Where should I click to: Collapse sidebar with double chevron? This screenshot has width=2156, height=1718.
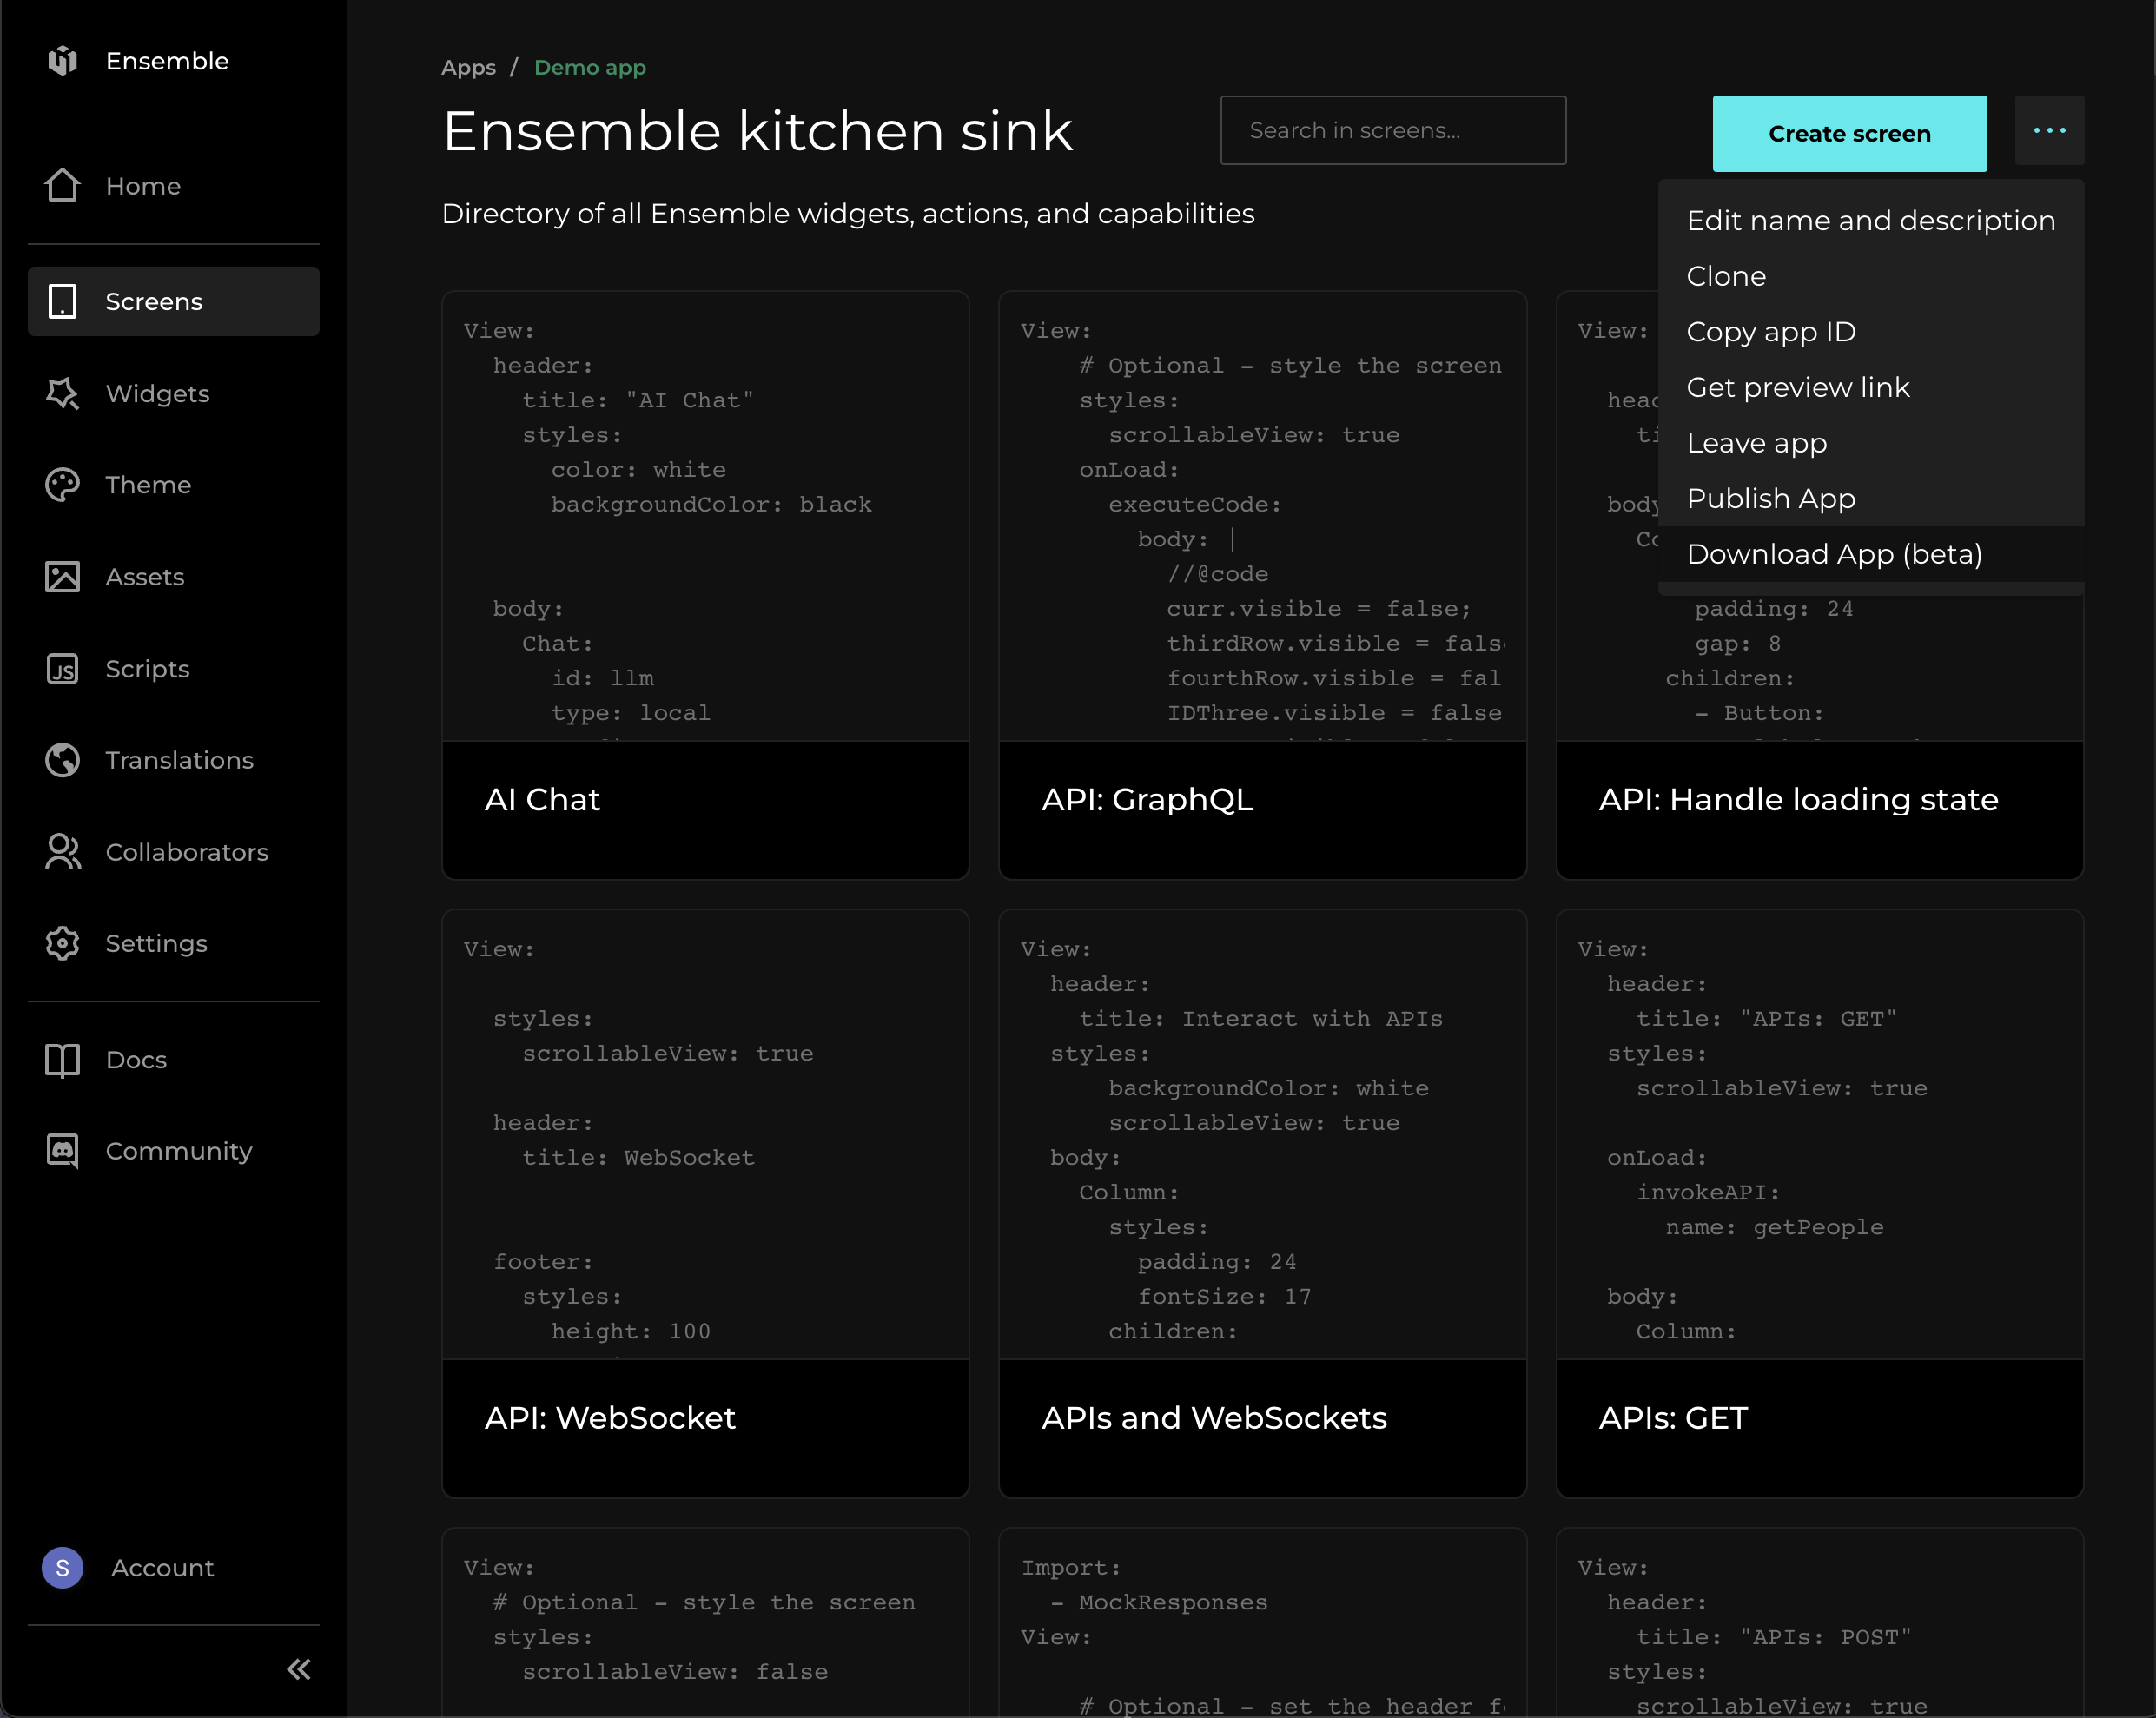tap(298, 1669)
